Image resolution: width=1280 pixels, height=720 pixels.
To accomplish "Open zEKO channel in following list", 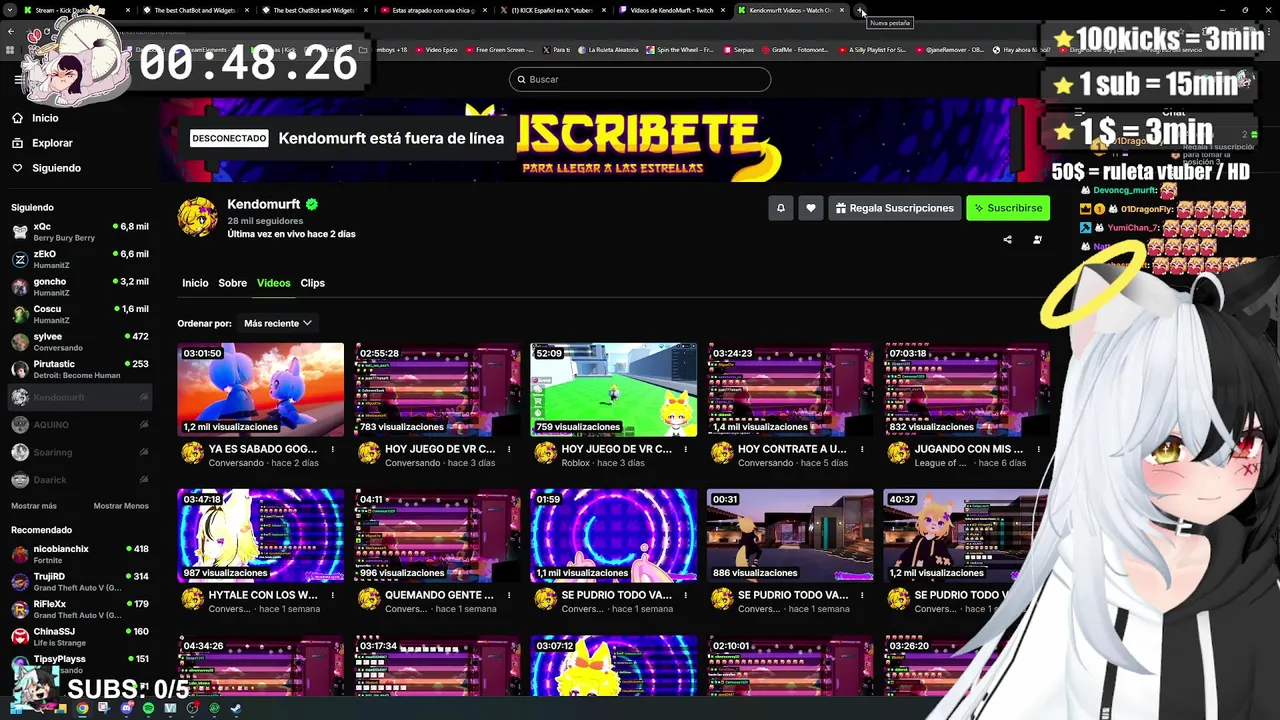I will (80, 259).
